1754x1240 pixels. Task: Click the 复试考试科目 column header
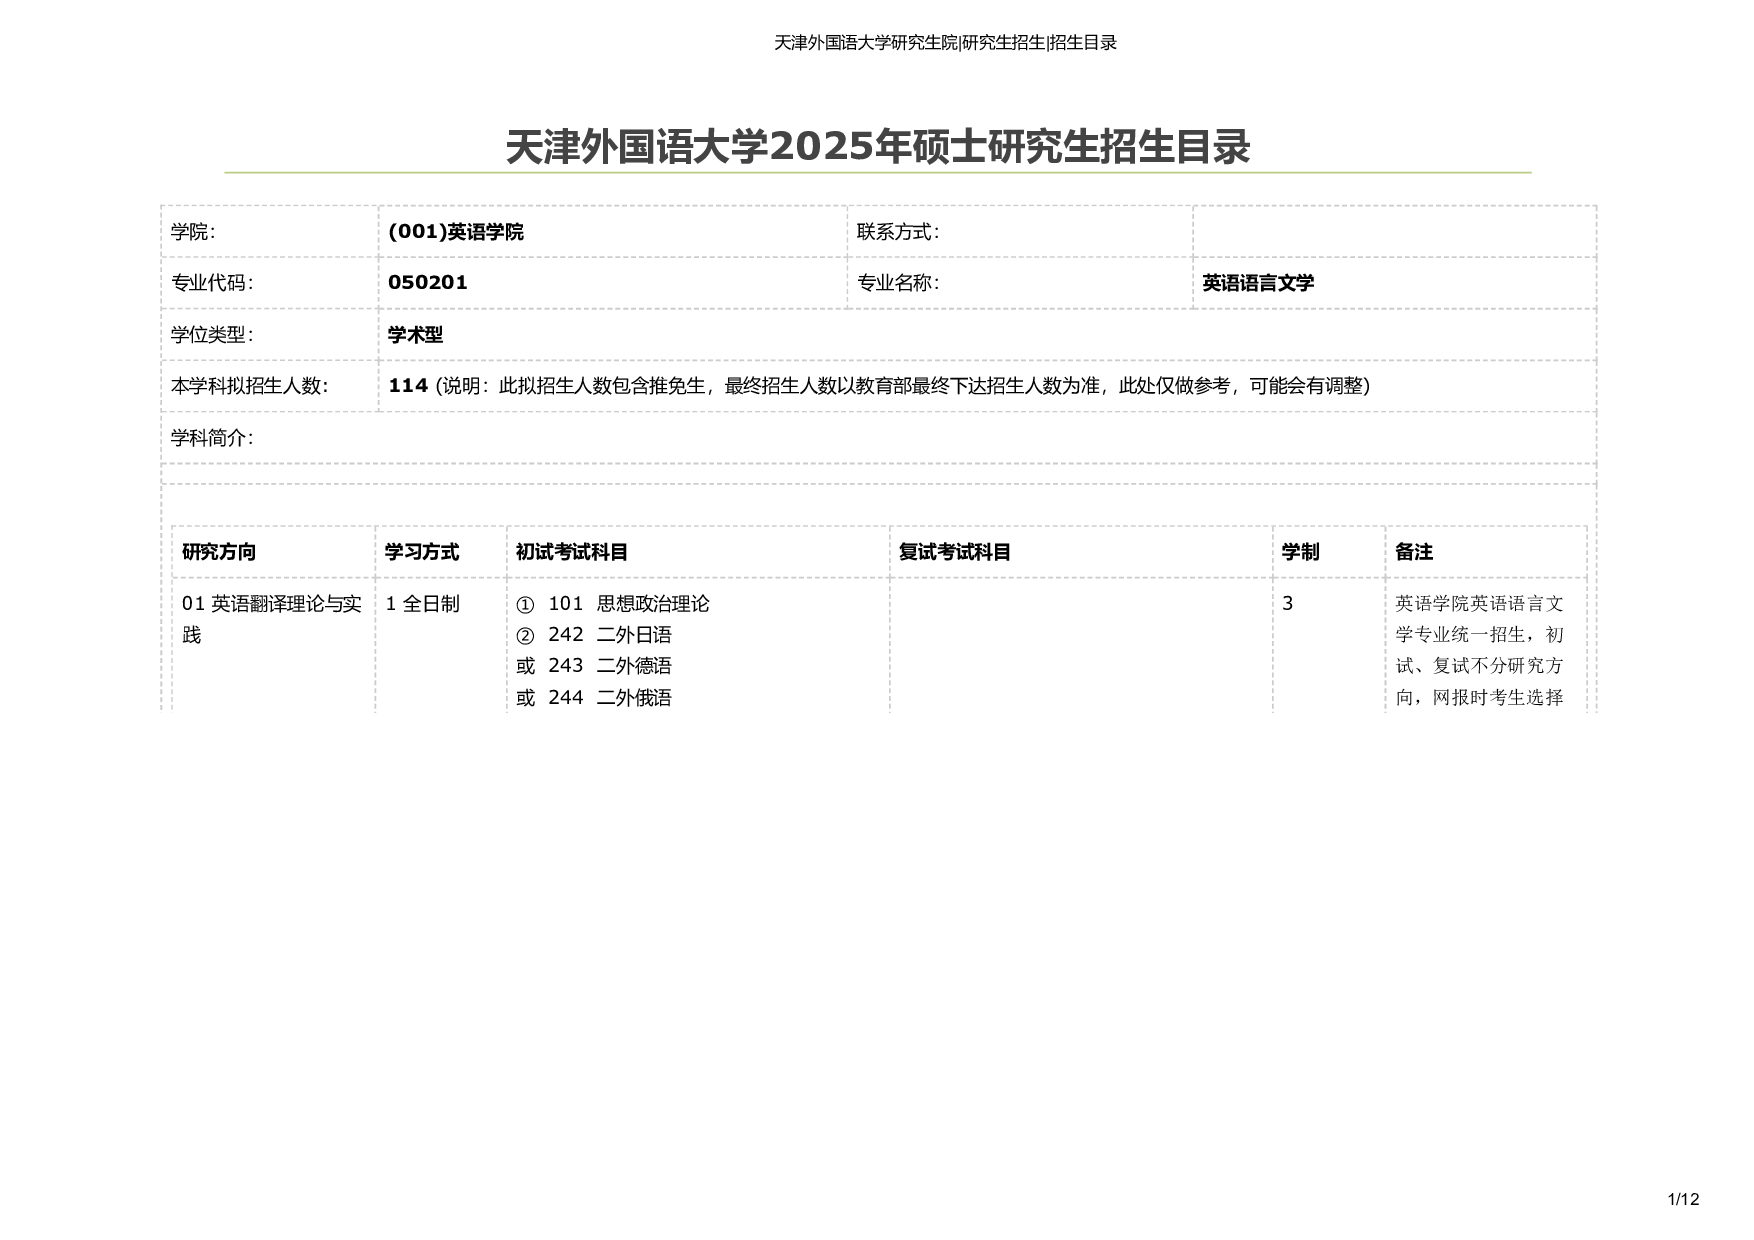click(955, 552)
